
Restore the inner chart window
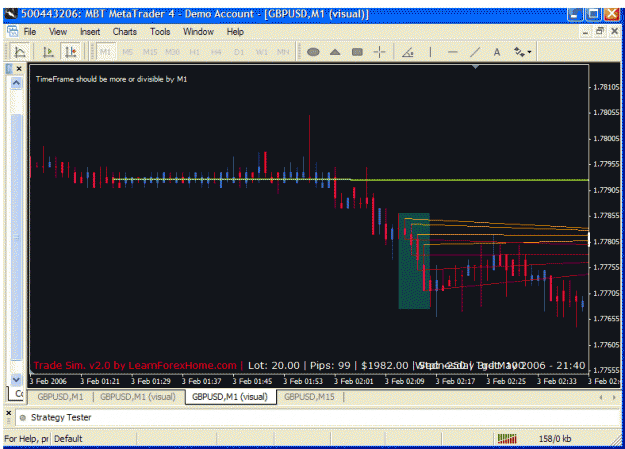pyautogui.click(x=600, y=32)
